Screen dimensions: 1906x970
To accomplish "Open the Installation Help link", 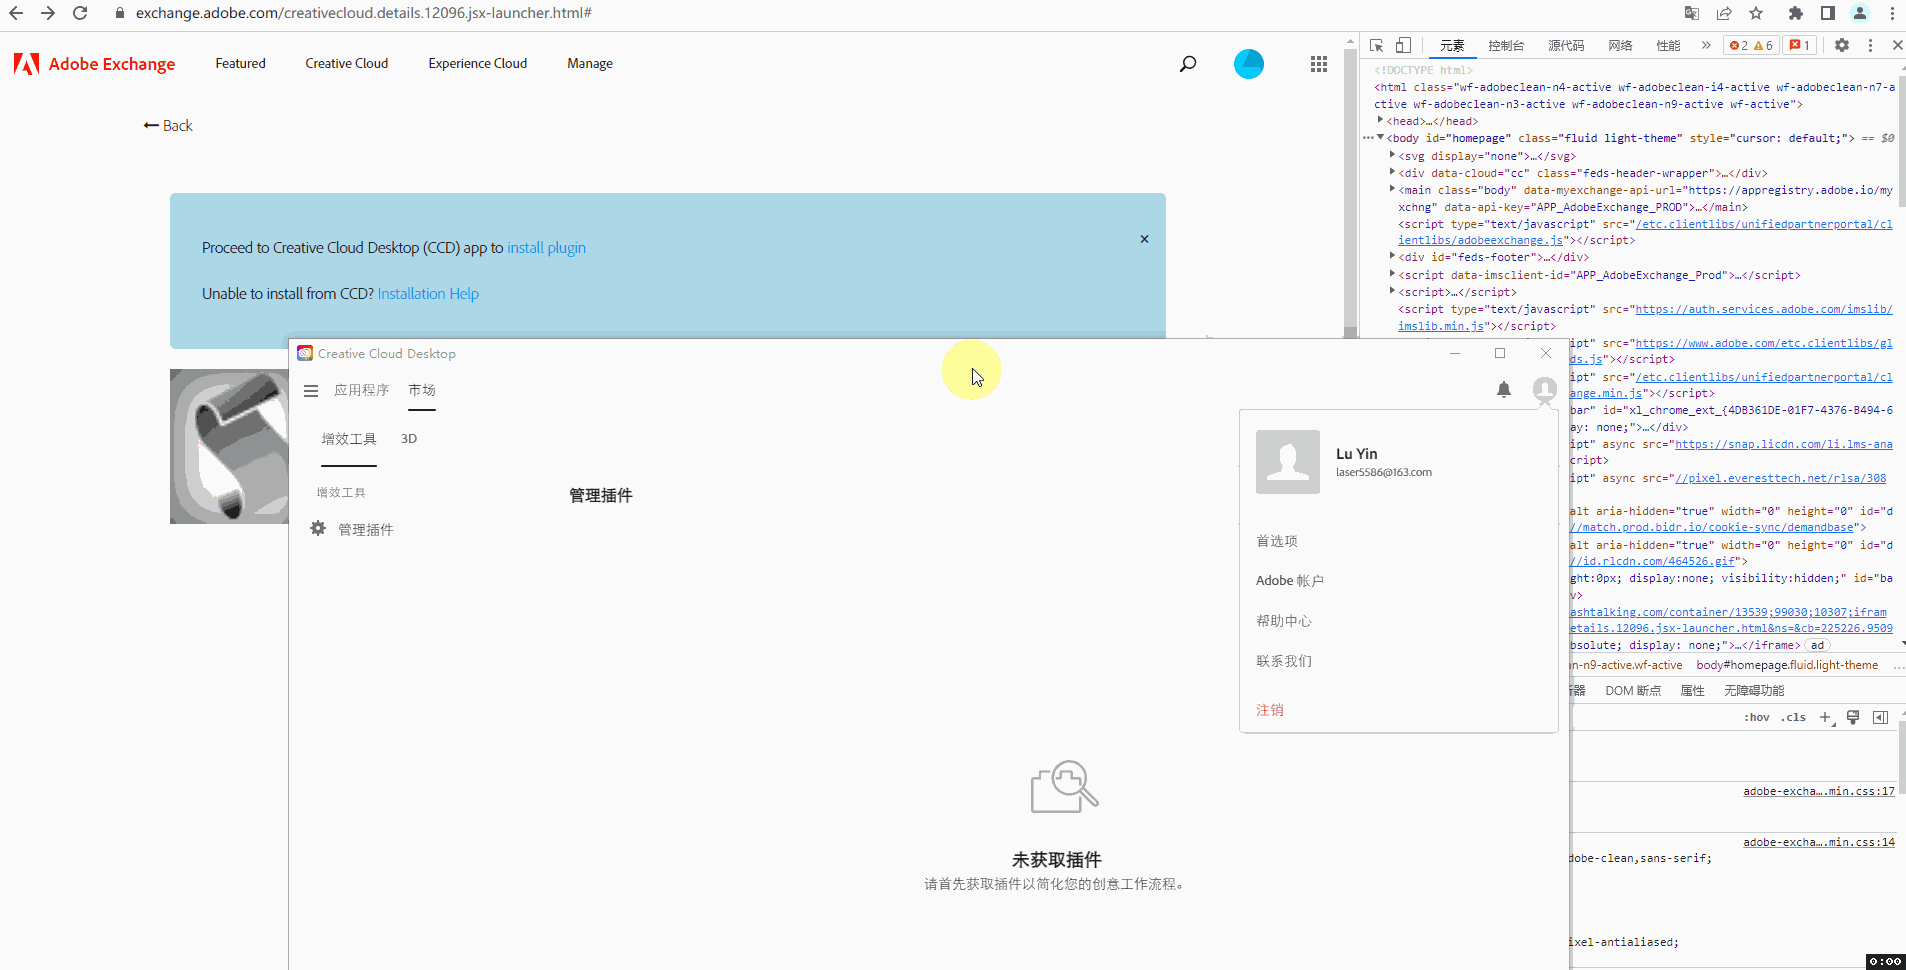I will pyautogui.click(x=428, y=294).
